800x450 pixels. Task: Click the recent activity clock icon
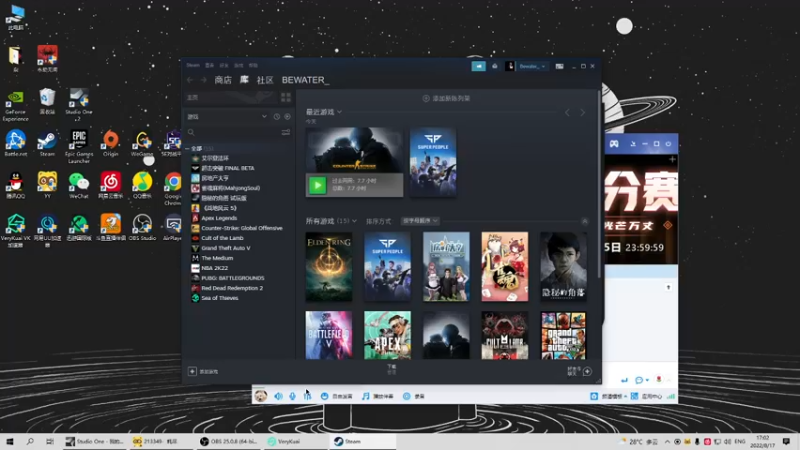click(277, 117)
